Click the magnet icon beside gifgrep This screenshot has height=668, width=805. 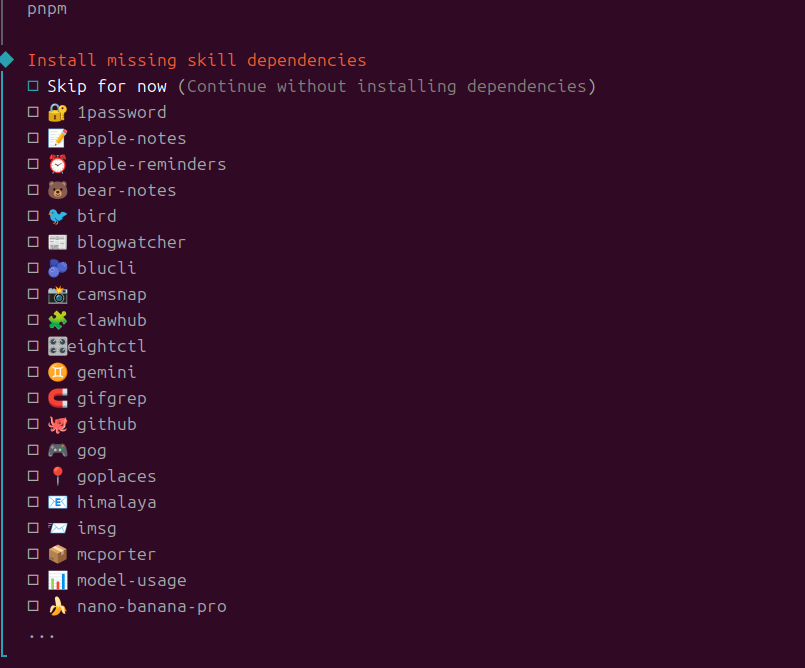(x=57, y=398)
